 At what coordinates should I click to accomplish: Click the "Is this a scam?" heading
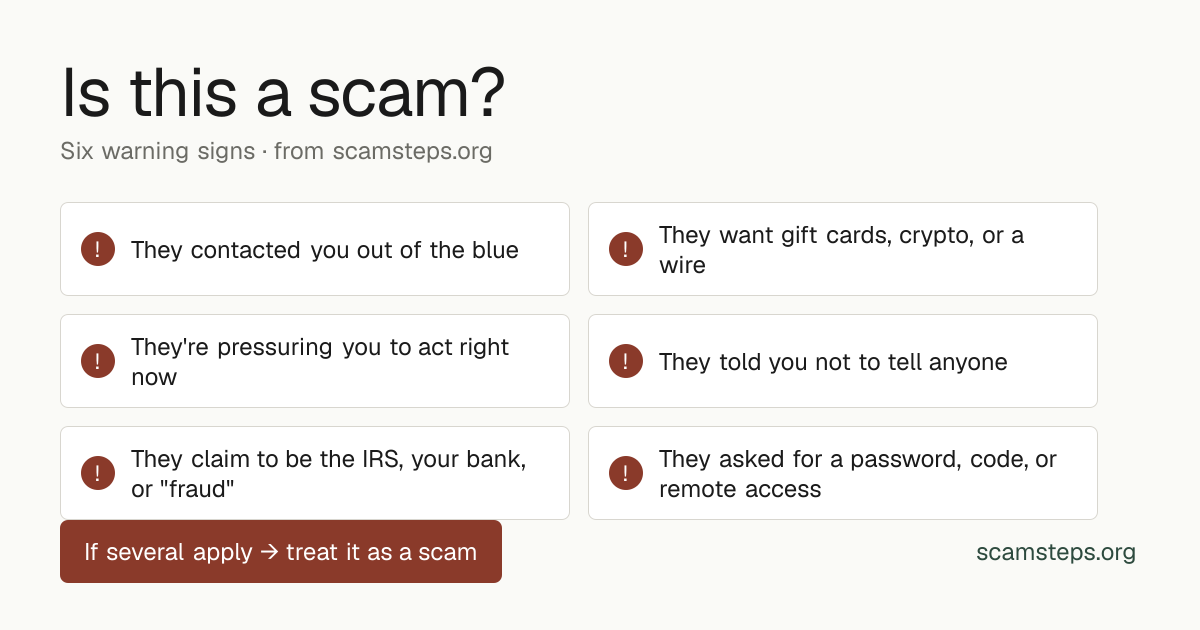283,94
